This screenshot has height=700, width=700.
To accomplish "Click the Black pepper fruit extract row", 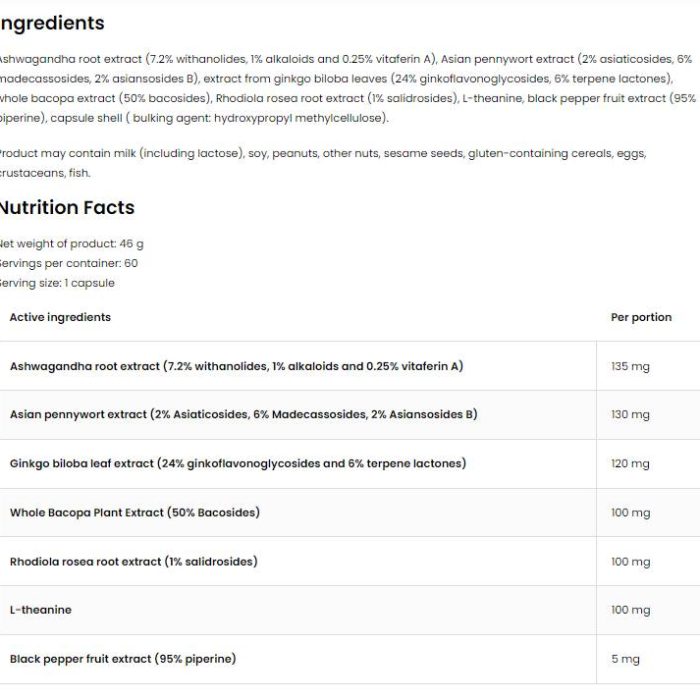I will (350, 659).
